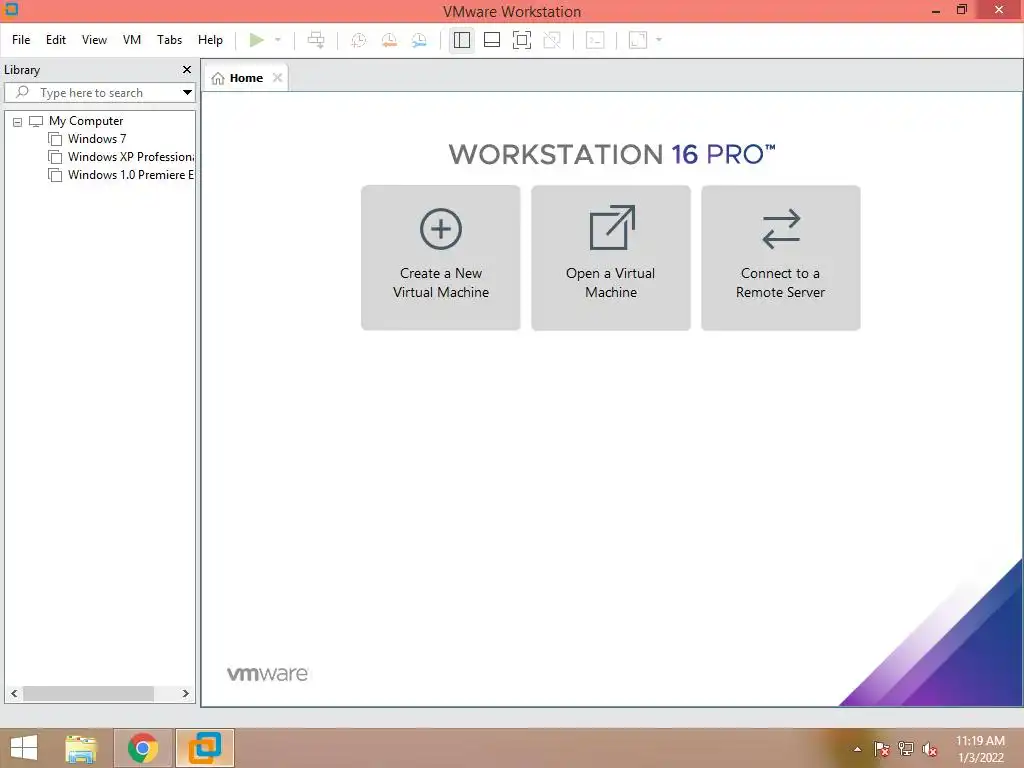
Task: Close the Library panel
Action: pos(187,69)
